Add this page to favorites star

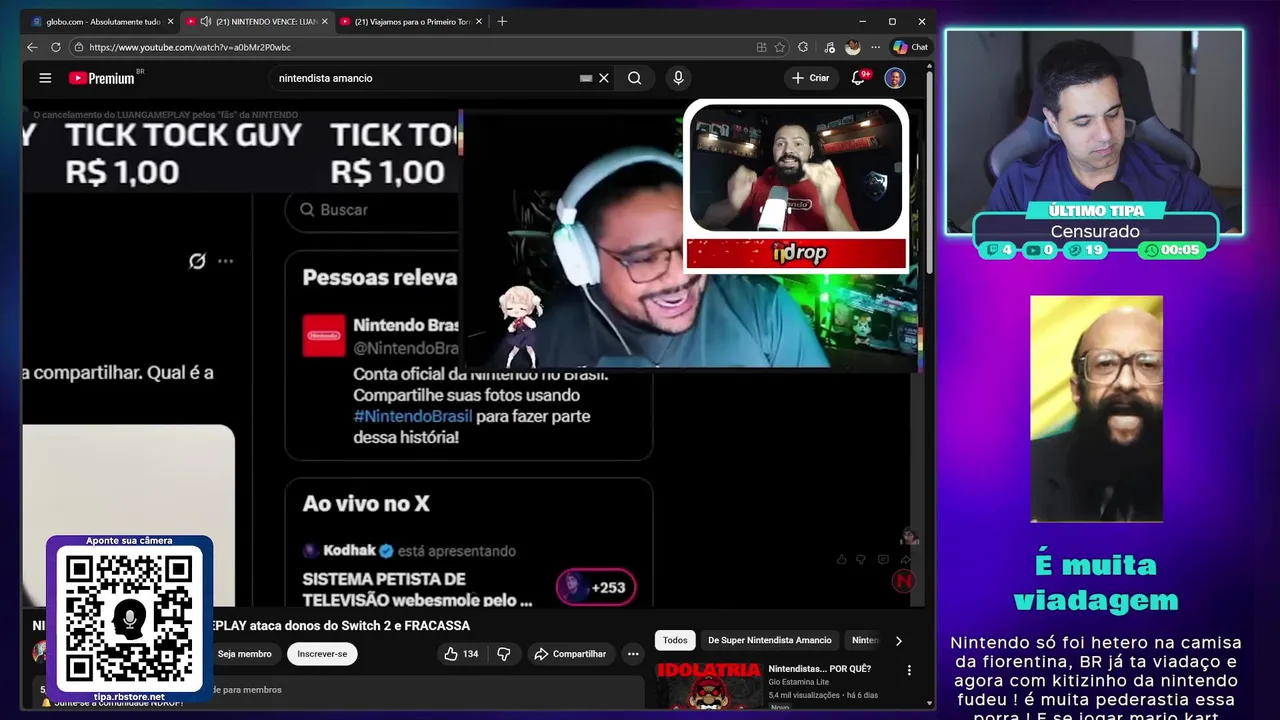tap(780, 47)
